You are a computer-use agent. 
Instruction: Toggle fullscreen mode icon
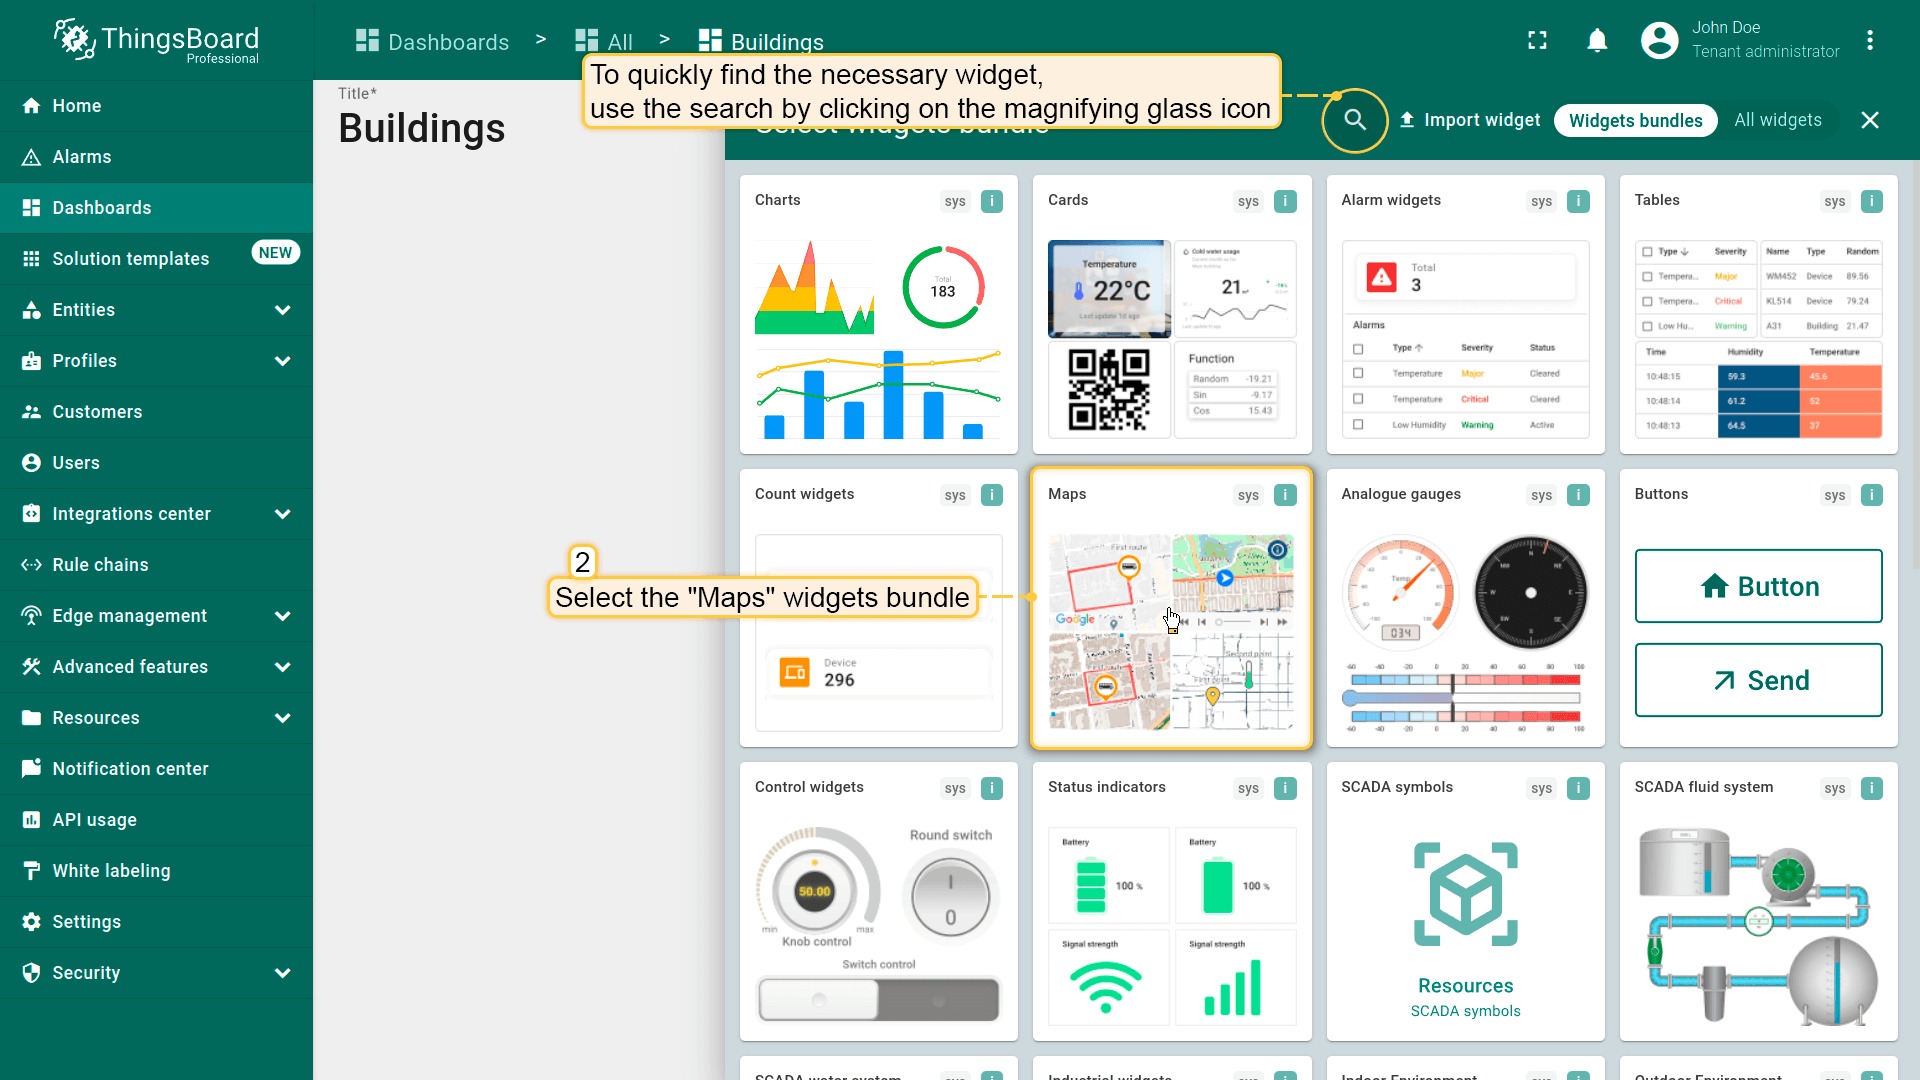pyautogui.click(x=1537, y=41)
